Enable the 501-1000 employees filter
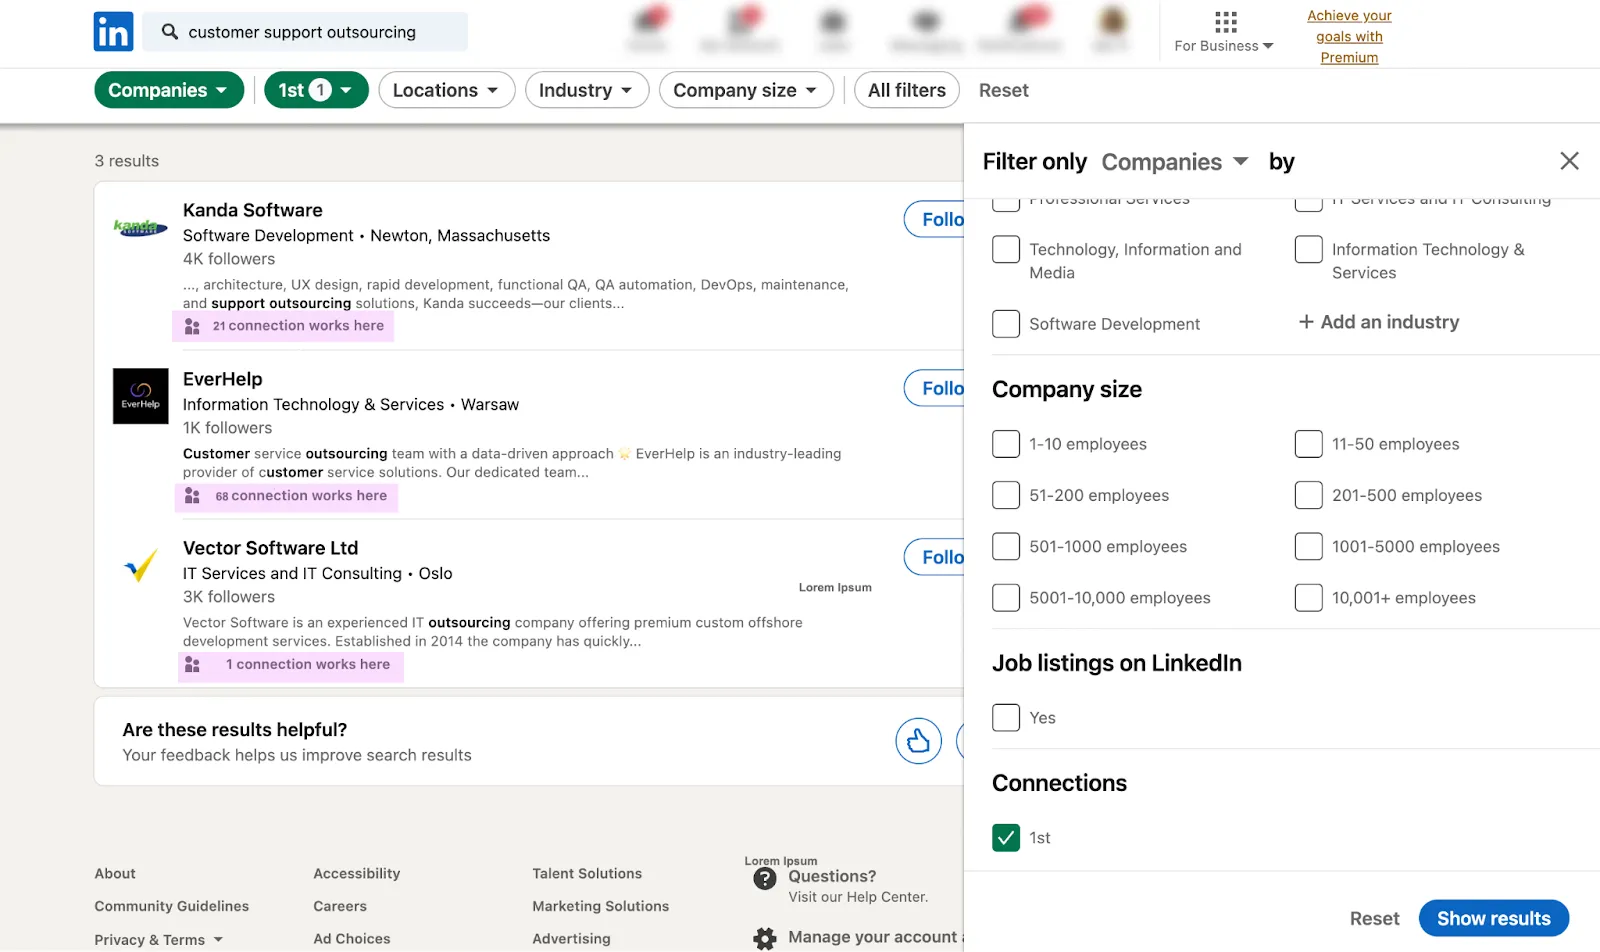 coord(1006,546)
